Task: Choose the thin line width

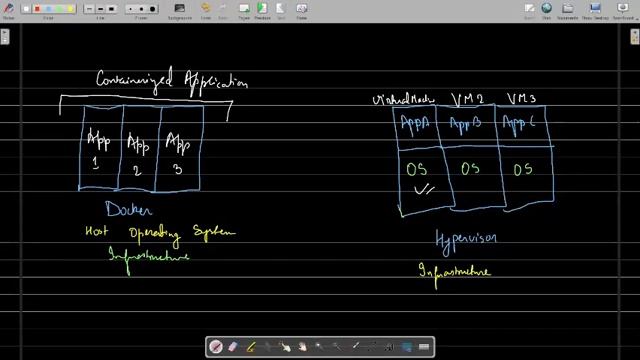Action: pos(89,9)
